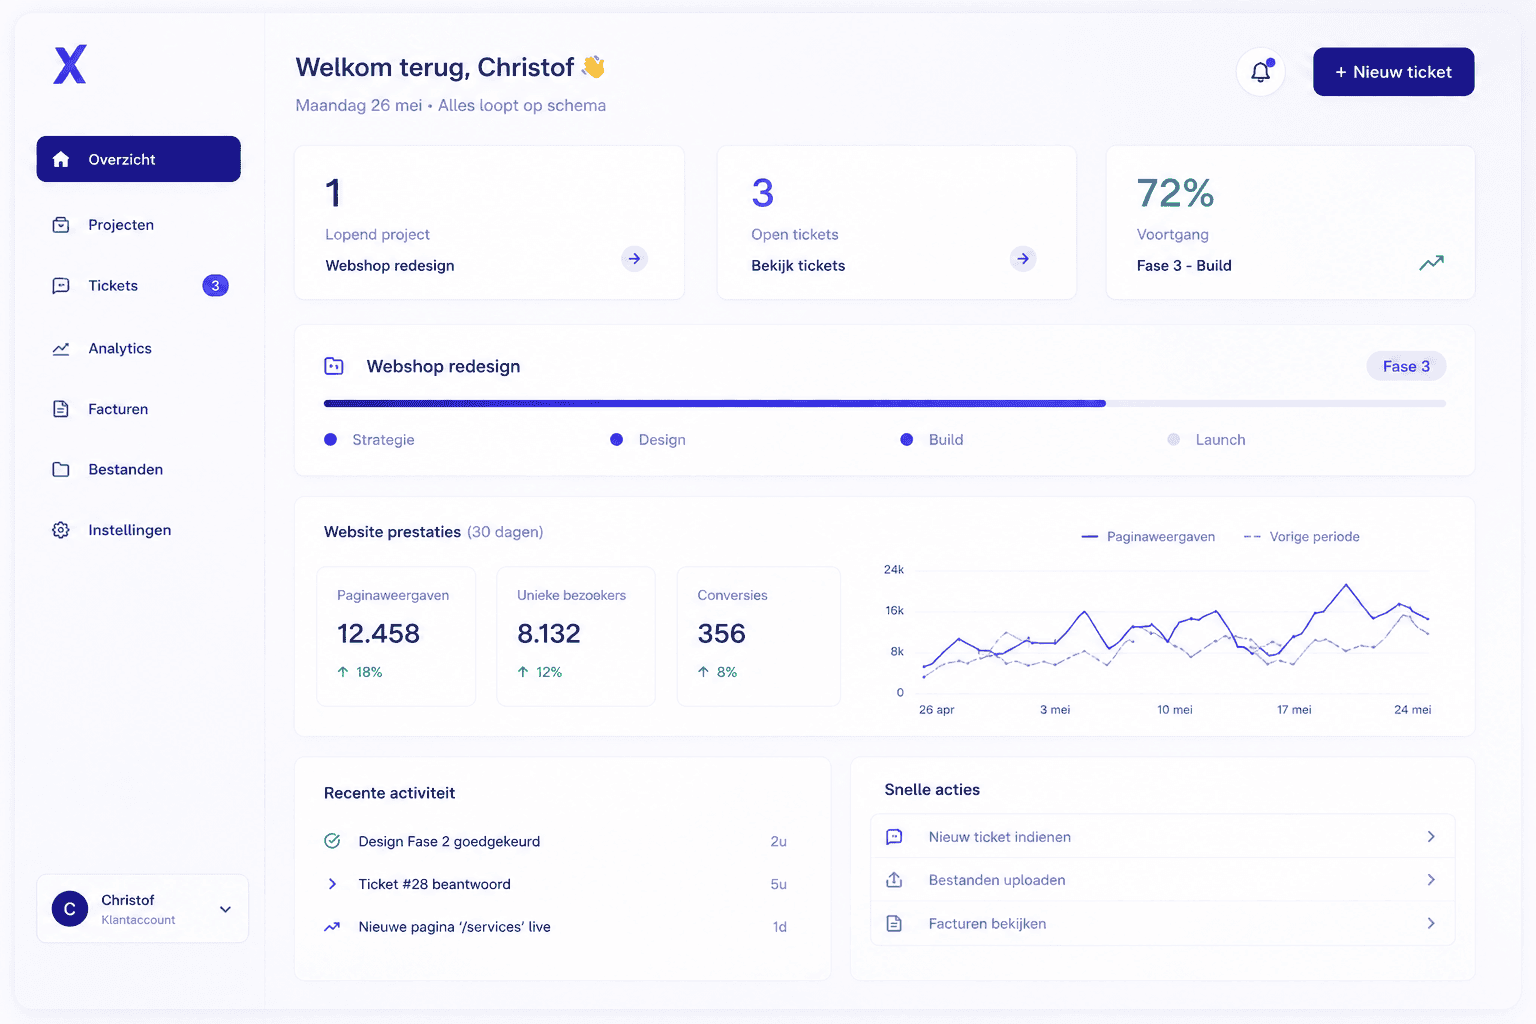Click the Facturen document icon in sidebar

click(x=61, y=409)
